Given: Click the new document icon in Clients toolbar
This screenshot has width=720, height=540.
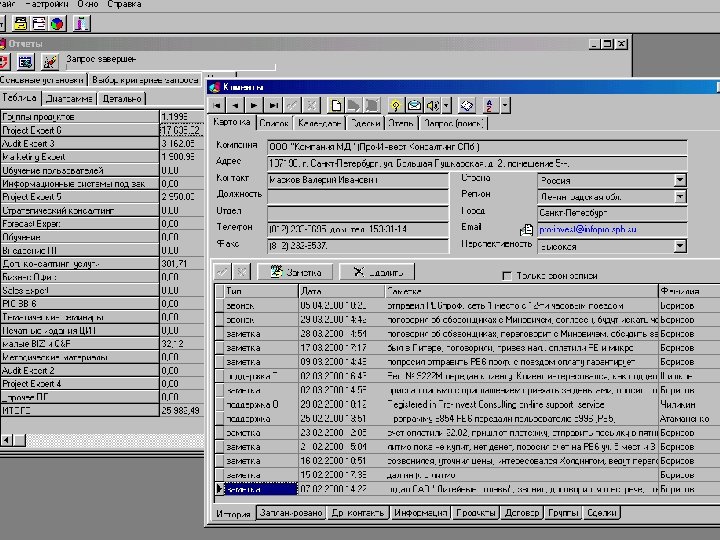Looking at the screenshot, I should coord(335,105).
